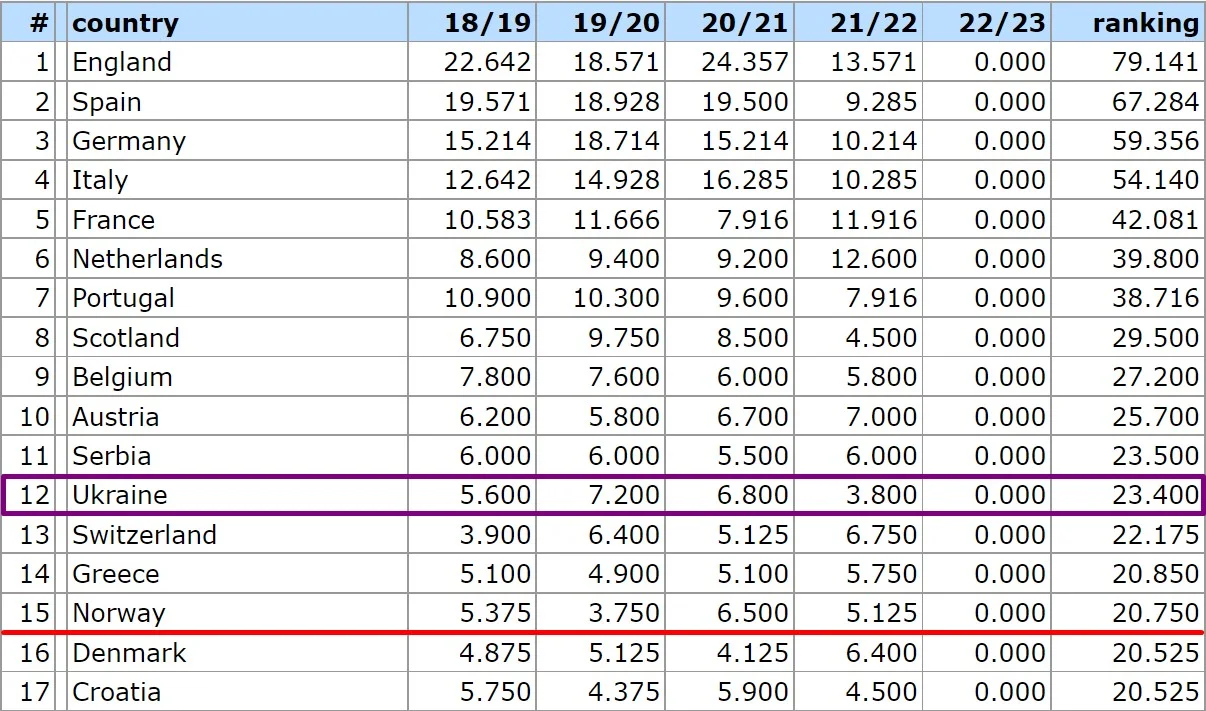Screen dimensions: 1206x711
Task: Select Netherlands in the country column
Action: point(147,259)
